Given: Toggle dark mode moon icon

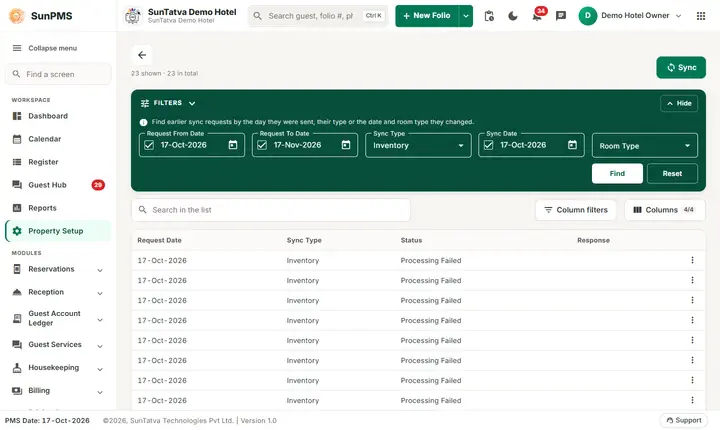Looking at the screenshot, I should (x=512, y=16).
